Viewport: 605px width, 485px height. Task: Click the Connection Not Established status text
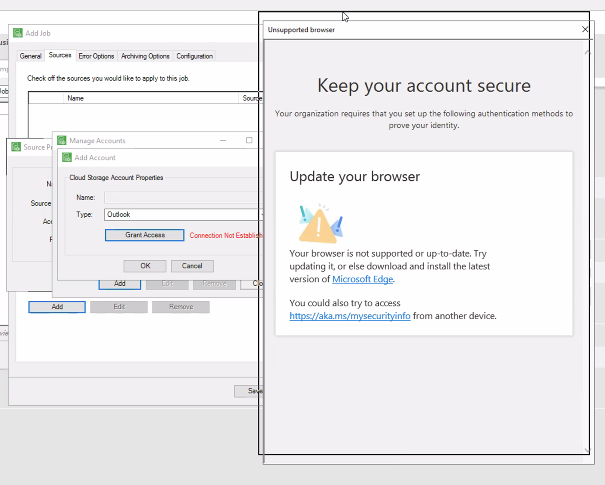point(226,235)
